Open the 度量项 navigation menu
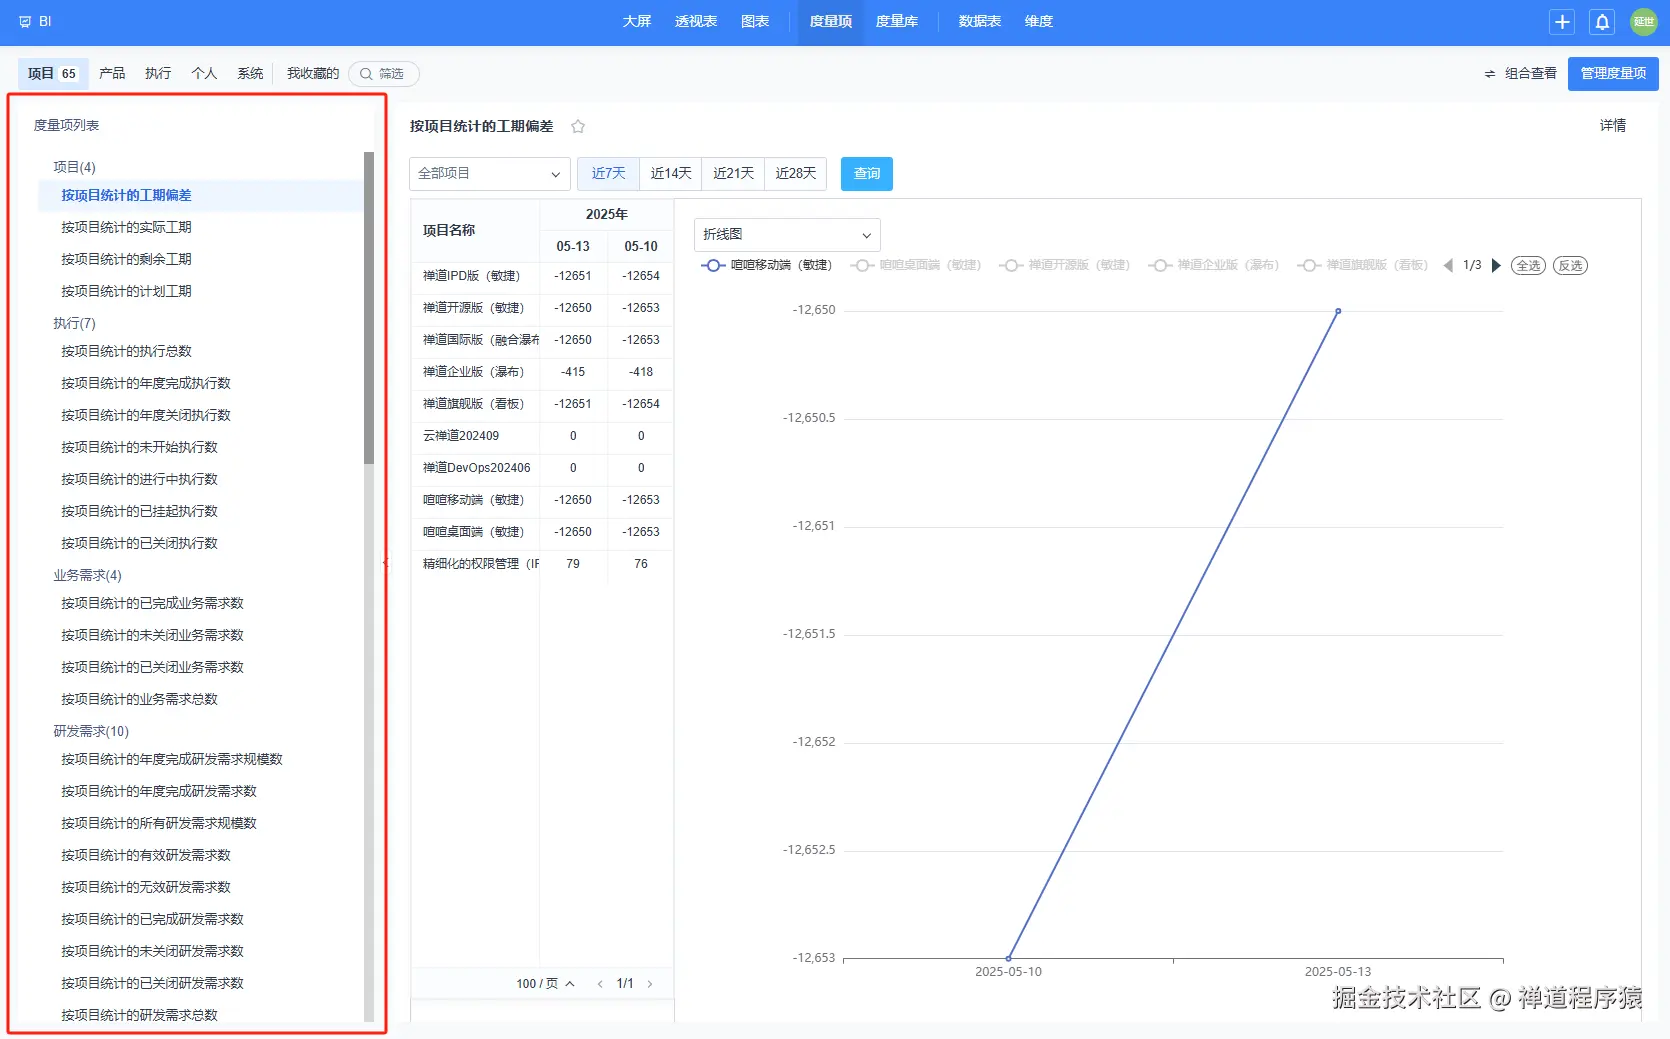This screenshot has width=1670, height=1039. pyautogui.click(x=831, y=22)
